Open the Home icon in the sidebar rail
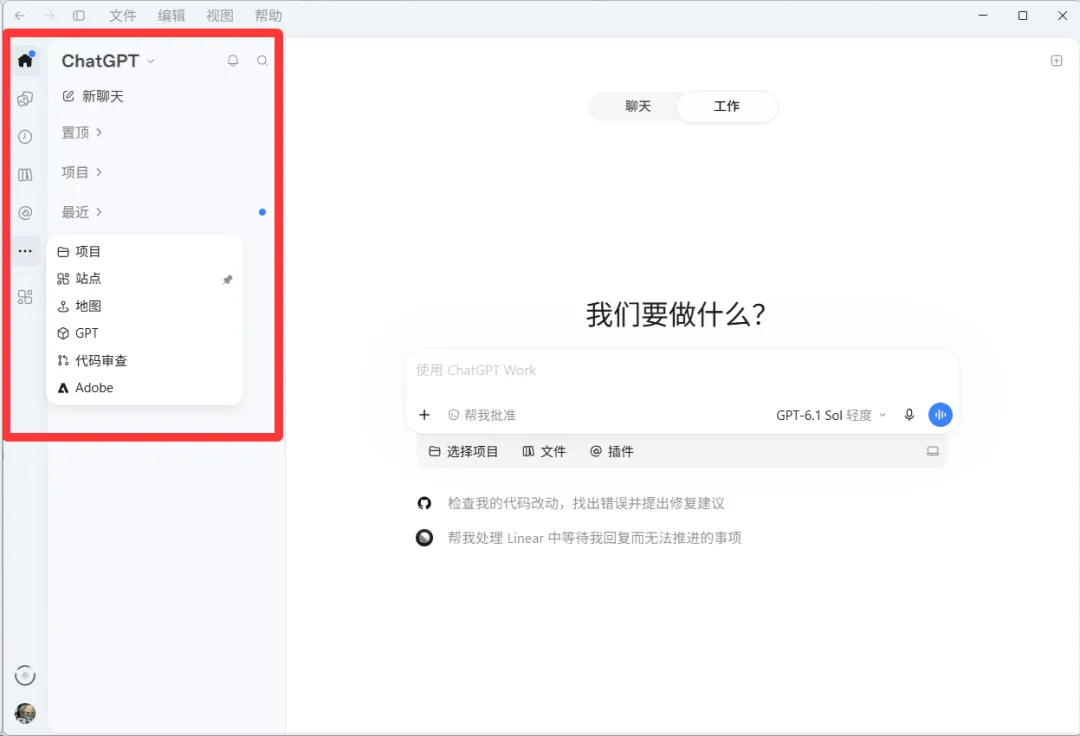The image size is (1080, 736). pos(25,61)
